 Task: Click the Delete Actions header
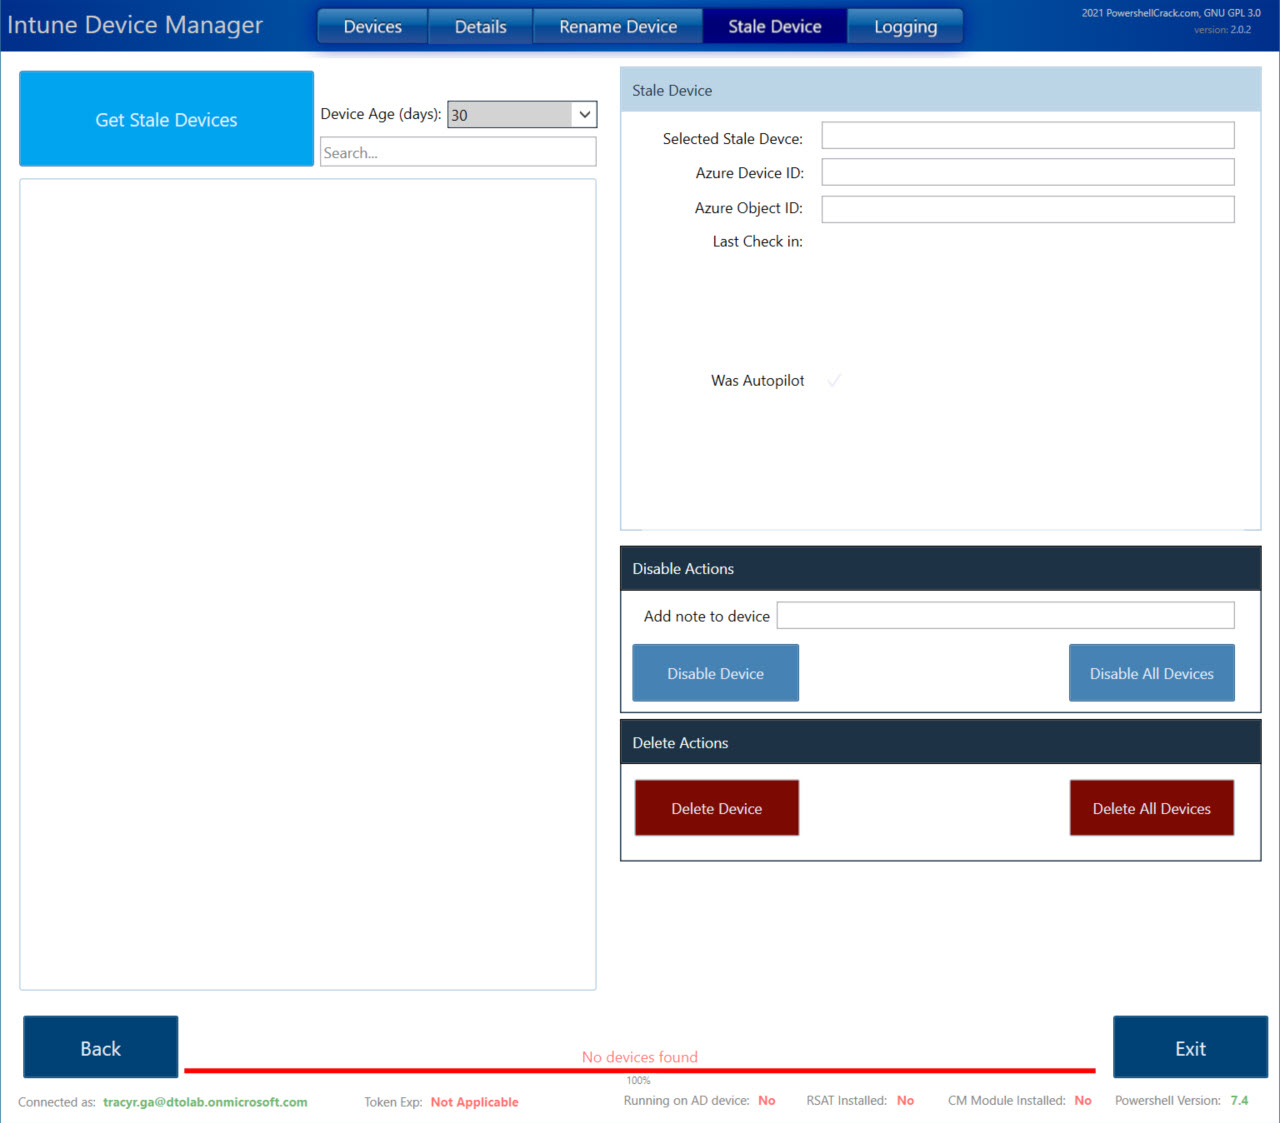click(940, 742)
